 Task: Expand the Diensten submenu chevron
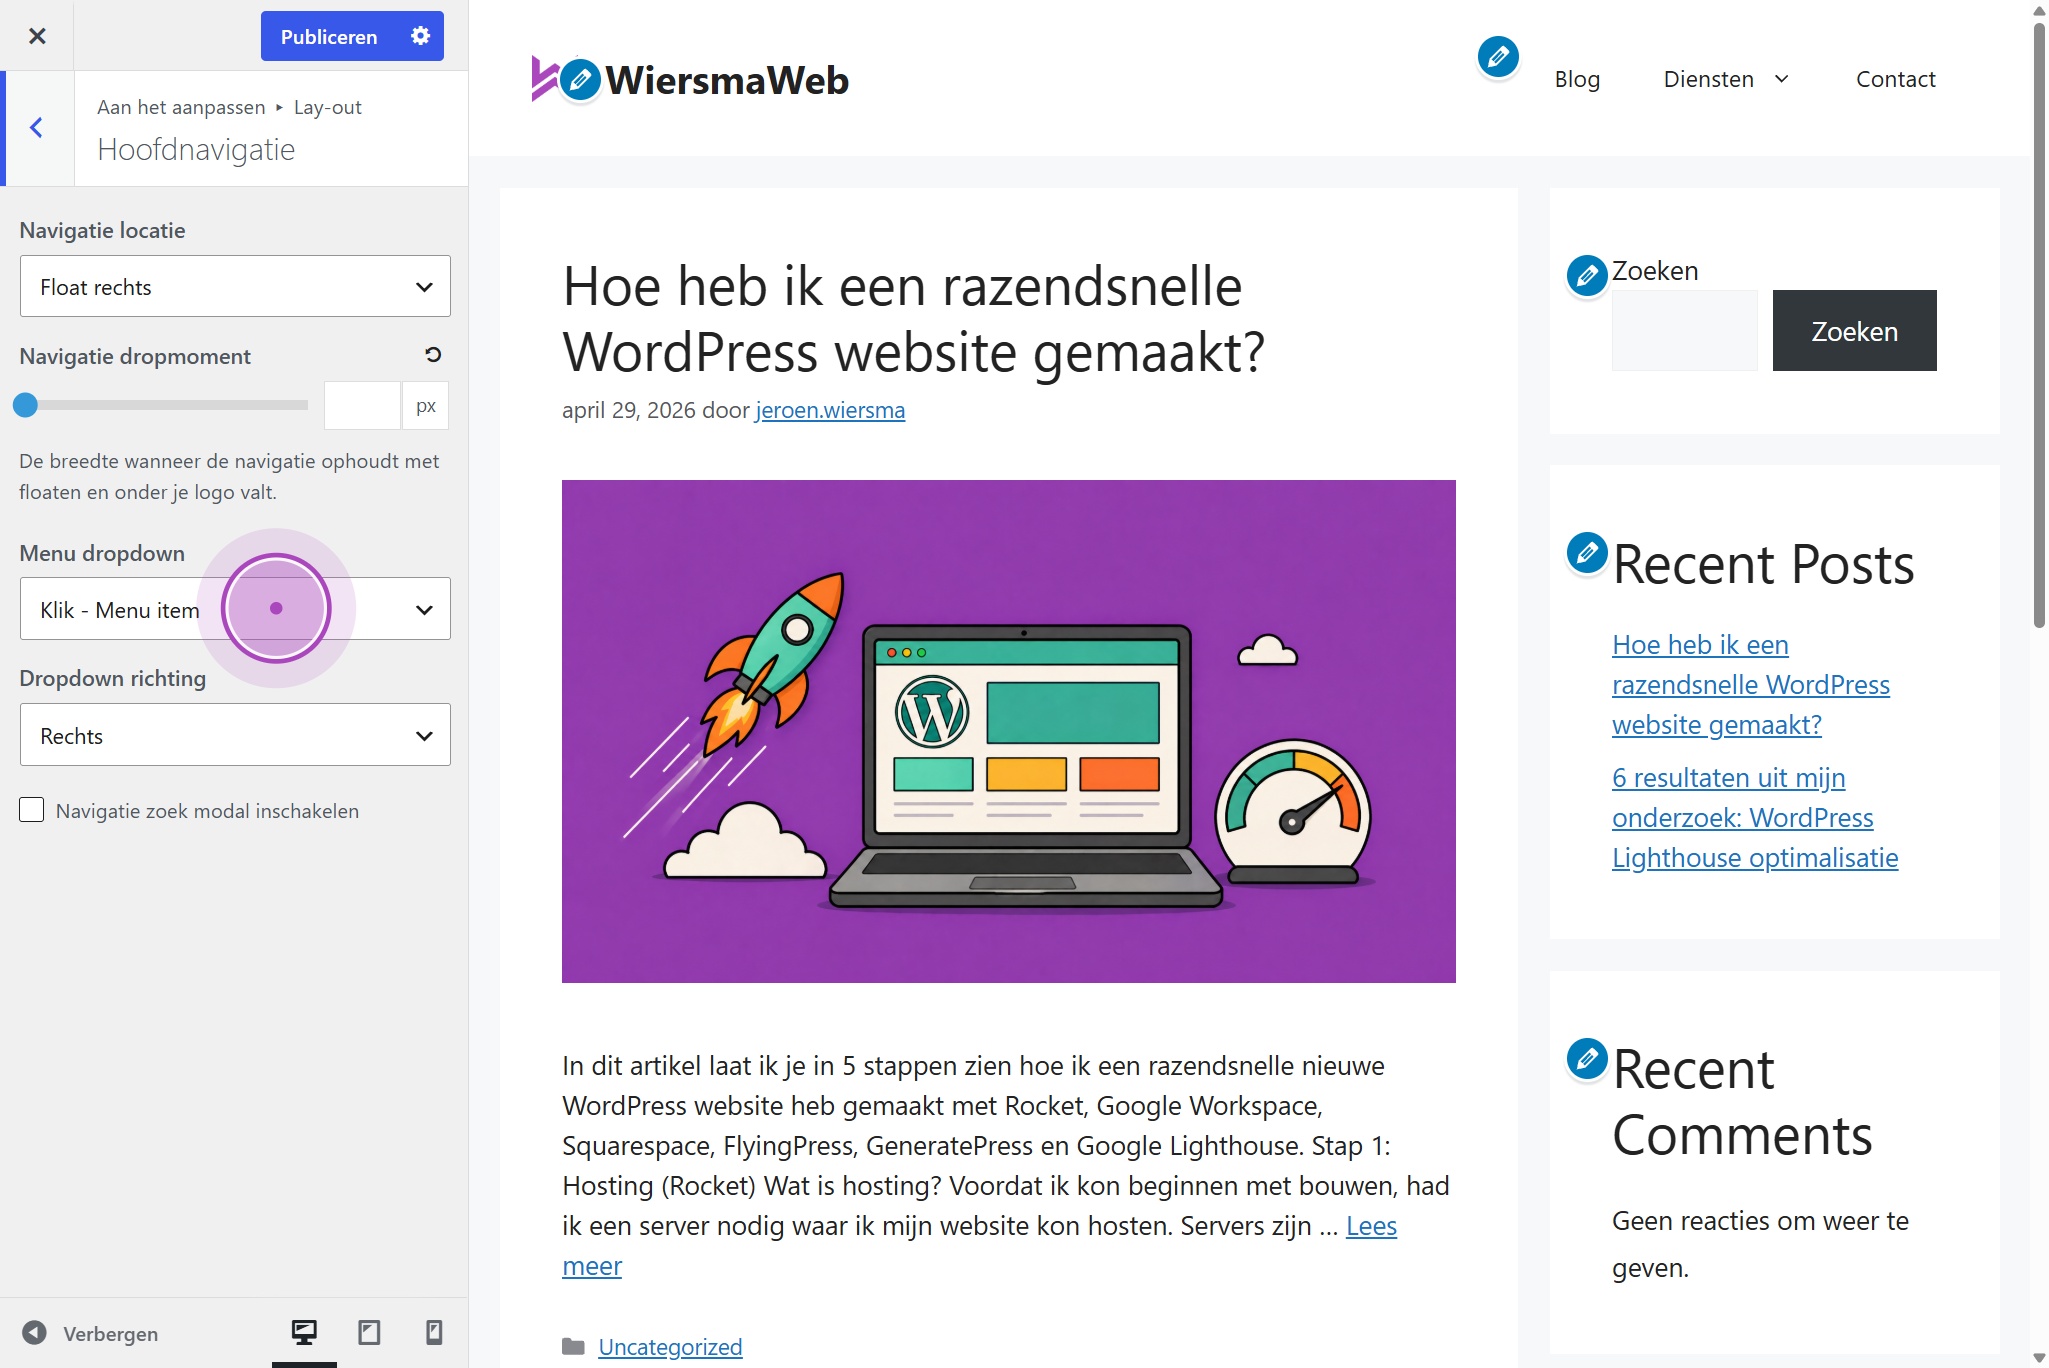pos(1782,79)
